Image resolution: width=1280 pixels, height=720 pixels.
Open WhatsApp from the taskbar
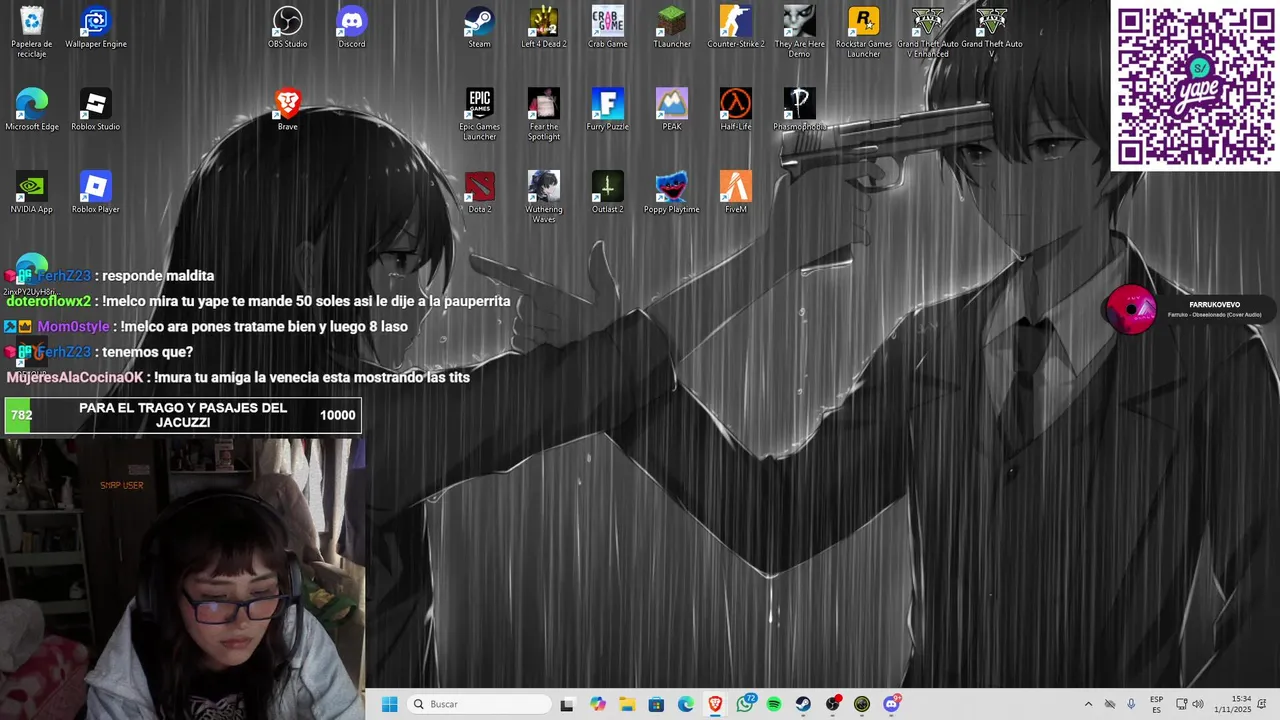click(x=745, y=704)
